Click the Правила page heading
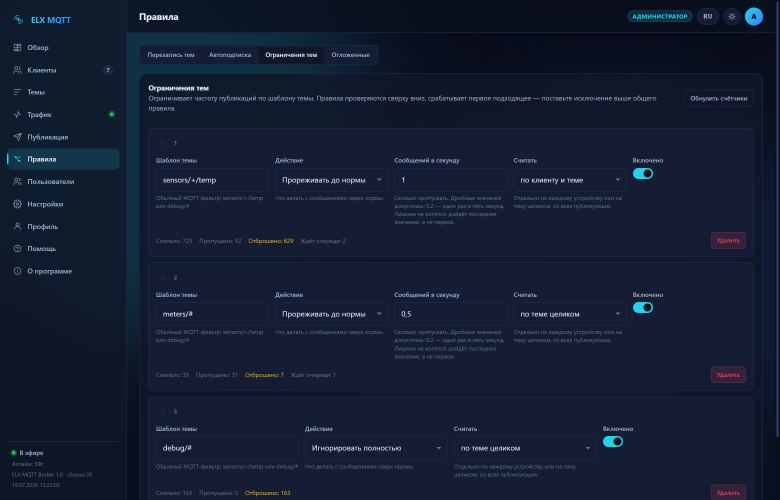780x500 pixels. click(x=159, y=17)
